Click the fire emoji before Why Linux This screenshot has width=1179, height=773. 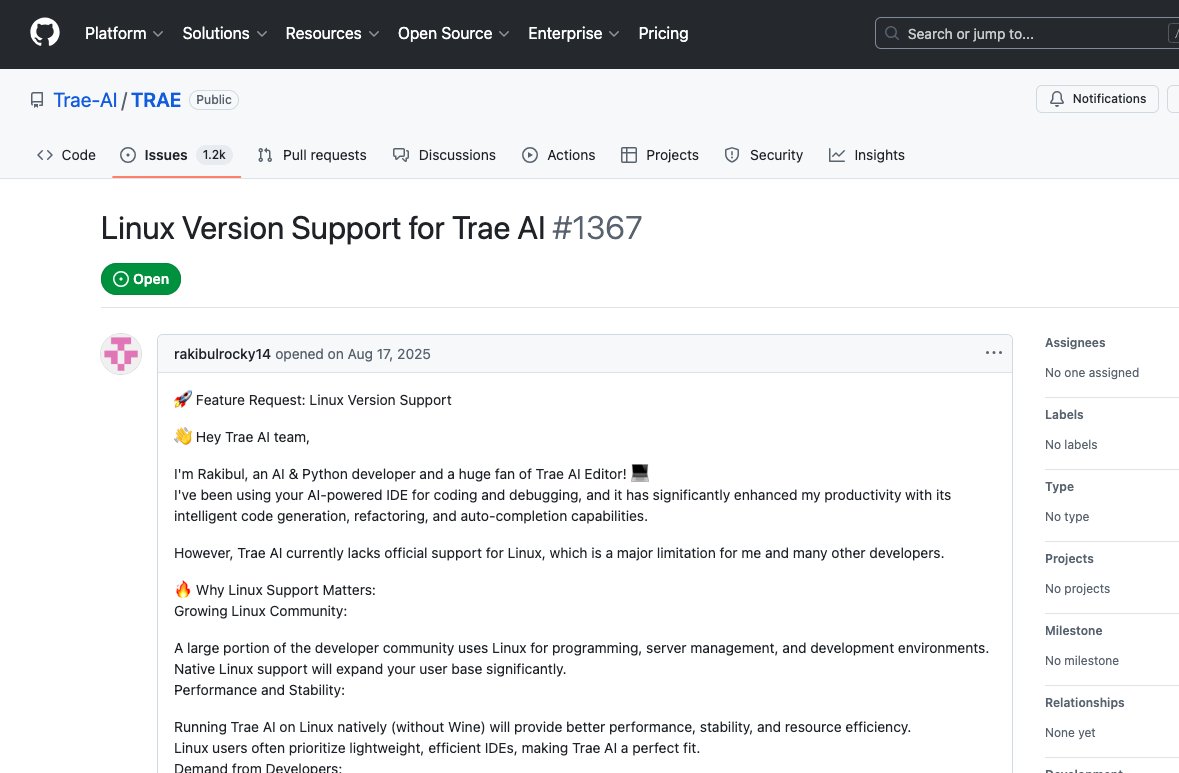pos(183,589)
